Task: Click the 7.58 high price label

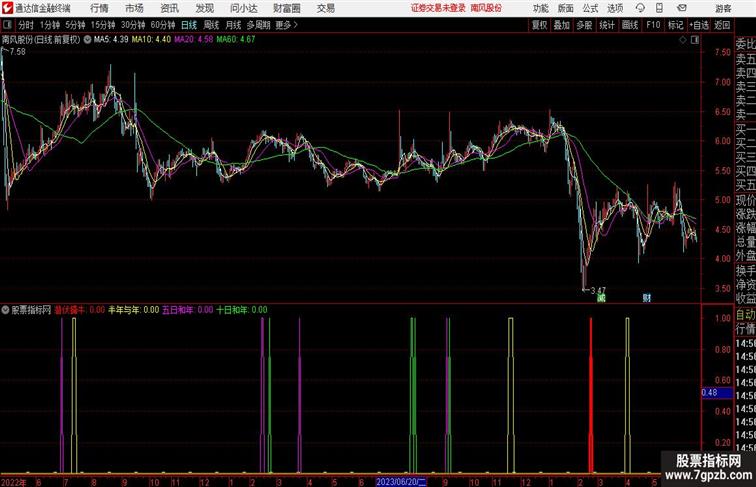Action: [x=17, y=52]
